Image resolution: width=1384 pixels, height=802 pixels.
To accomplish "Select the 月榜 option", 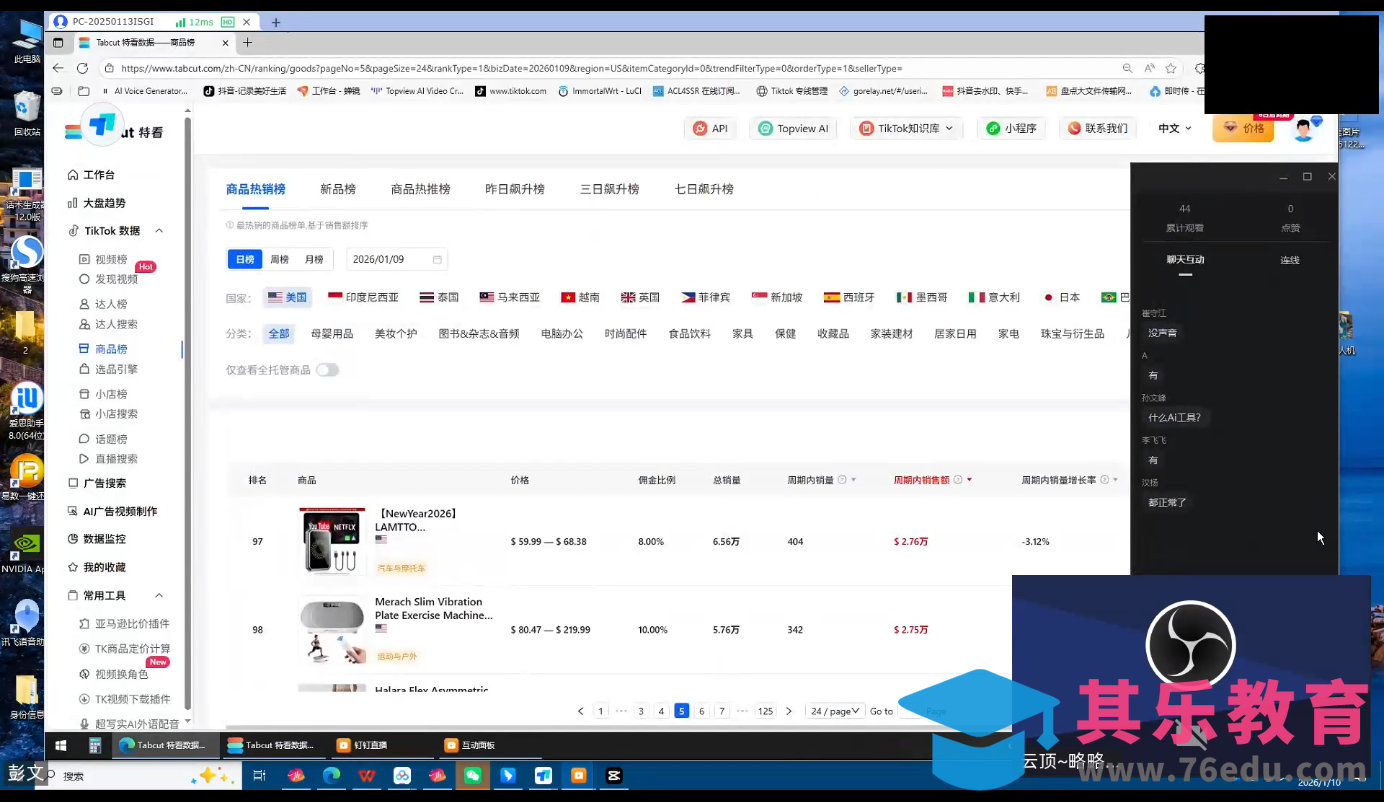I will 314,259.
